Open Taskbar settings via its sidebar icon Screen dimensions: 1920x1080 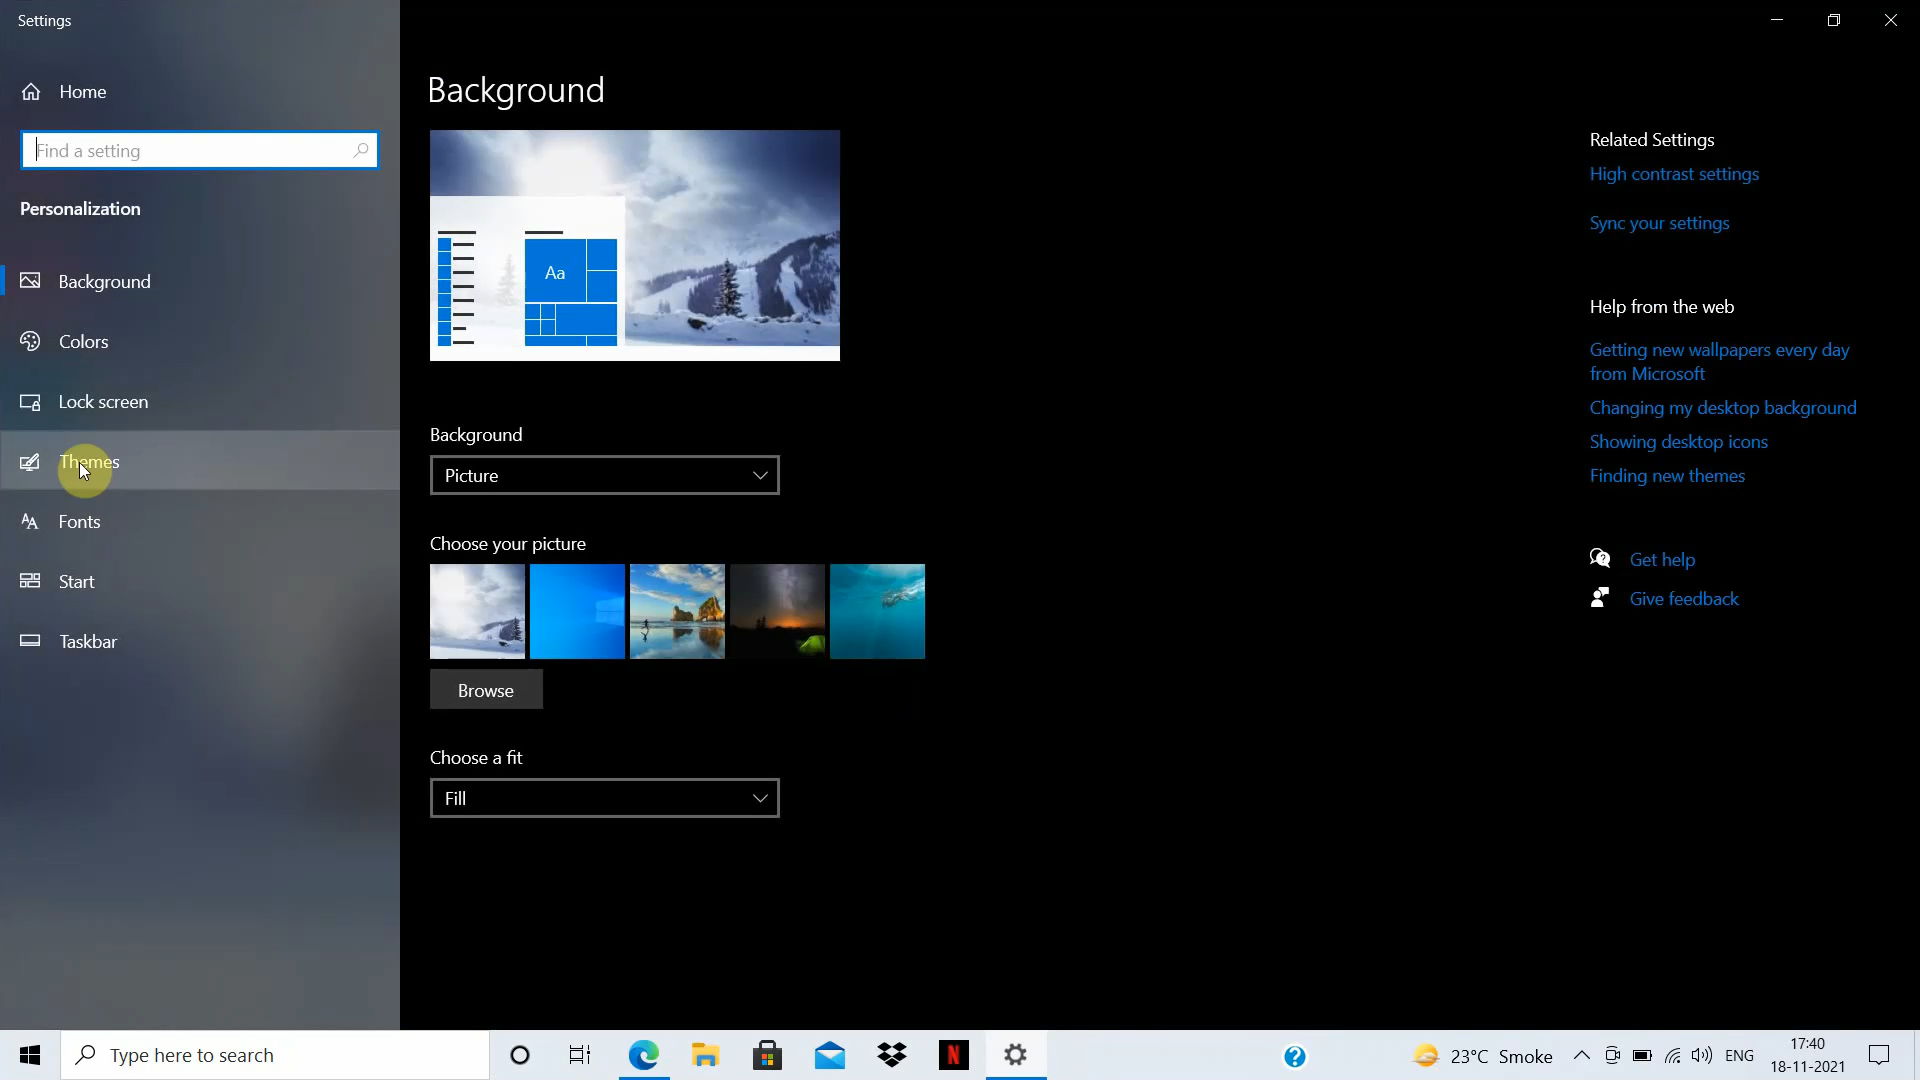pos(30,640)
